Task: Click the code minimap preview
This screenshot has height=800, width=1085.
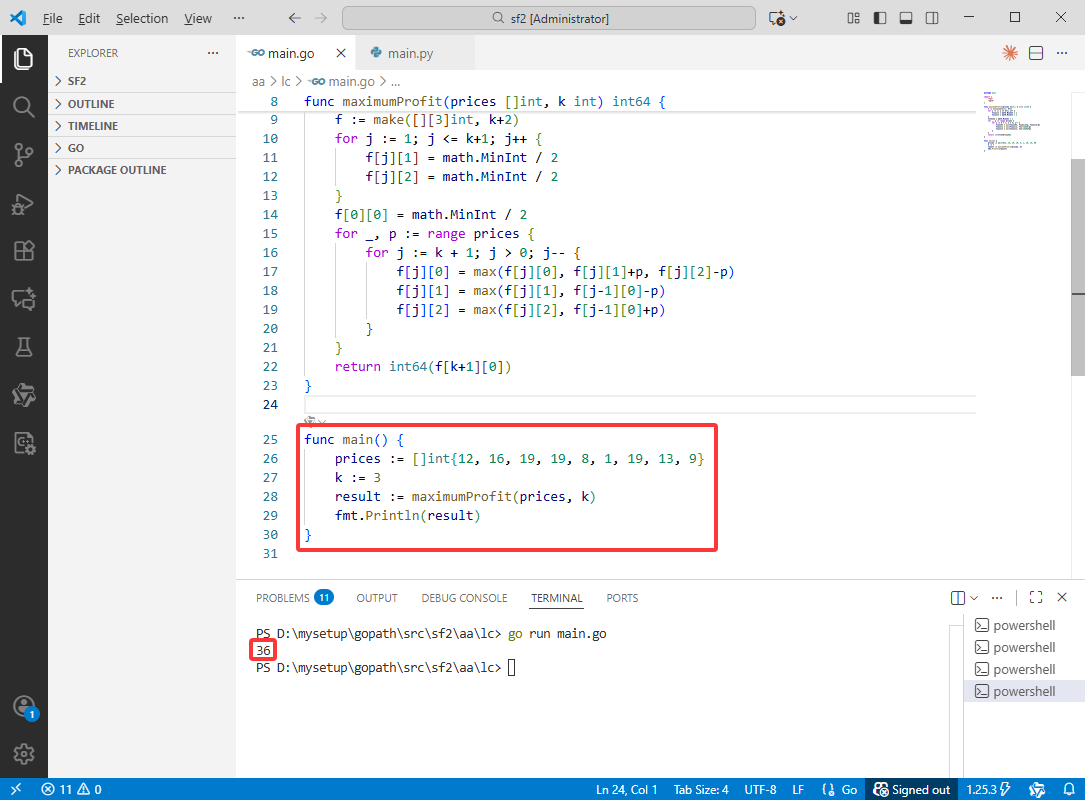Action: (1010, 121)
